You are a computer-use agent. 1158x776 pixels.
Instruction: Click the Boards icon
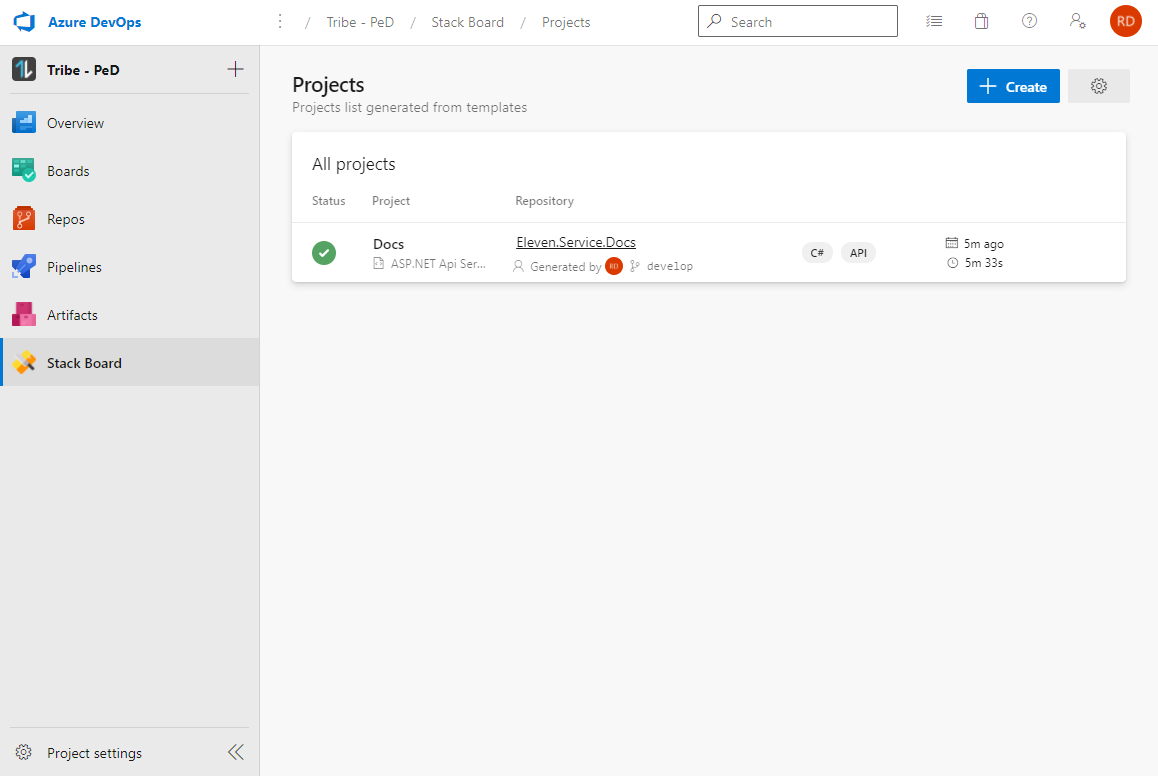point(24,170)
